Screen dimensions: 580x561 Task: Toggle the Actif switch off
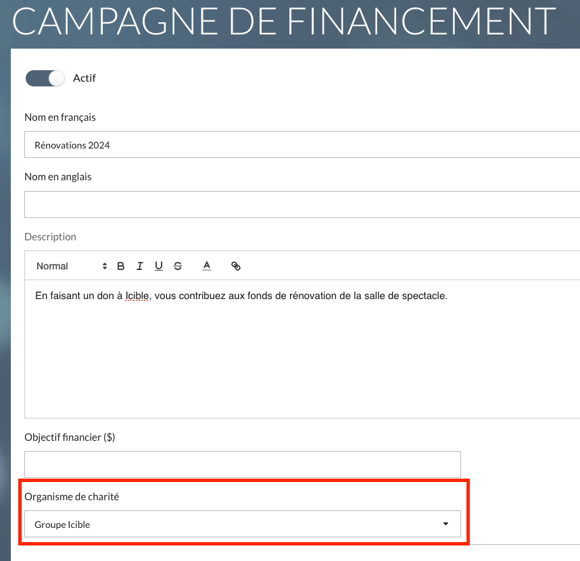(45, 78)
